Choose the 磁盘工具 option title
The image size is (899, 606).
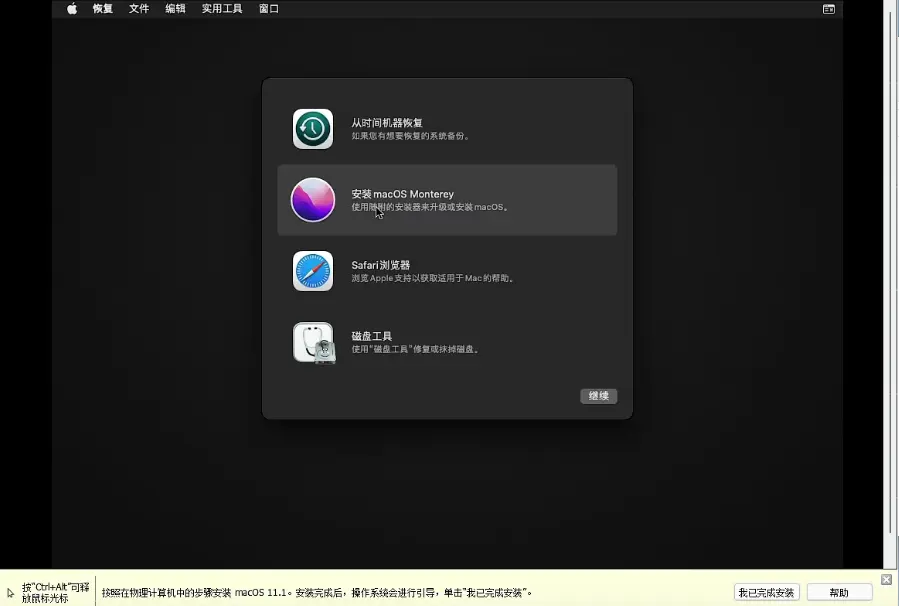[371, 336]
